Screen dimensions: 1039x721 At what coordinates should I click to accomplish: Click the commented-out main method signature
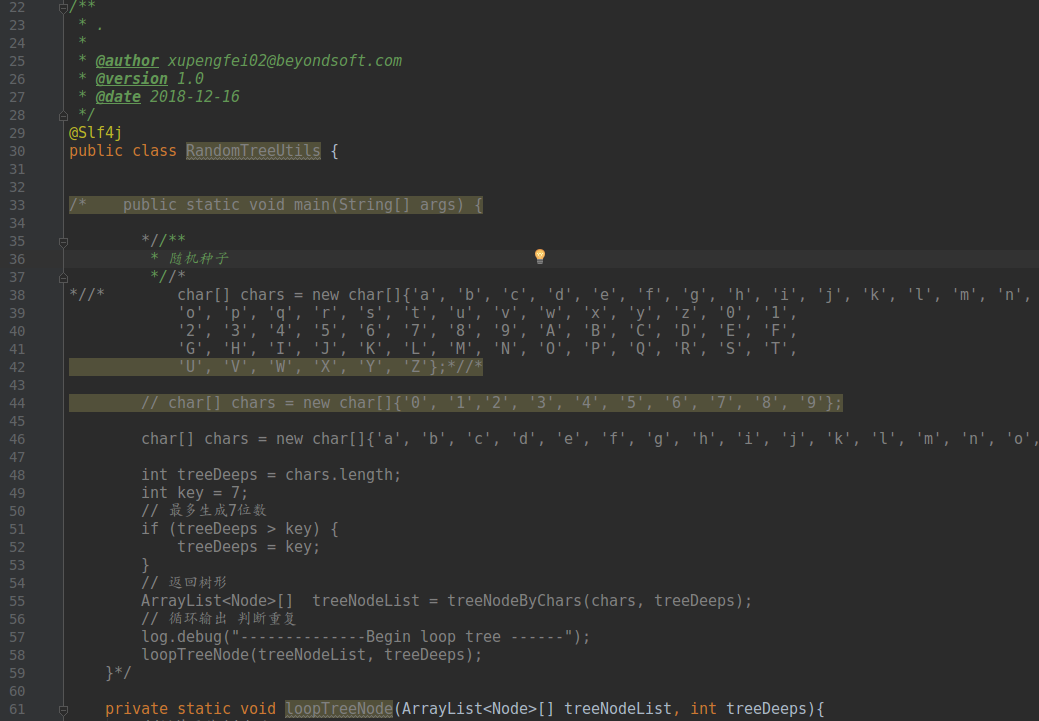(x=302, y=205)
